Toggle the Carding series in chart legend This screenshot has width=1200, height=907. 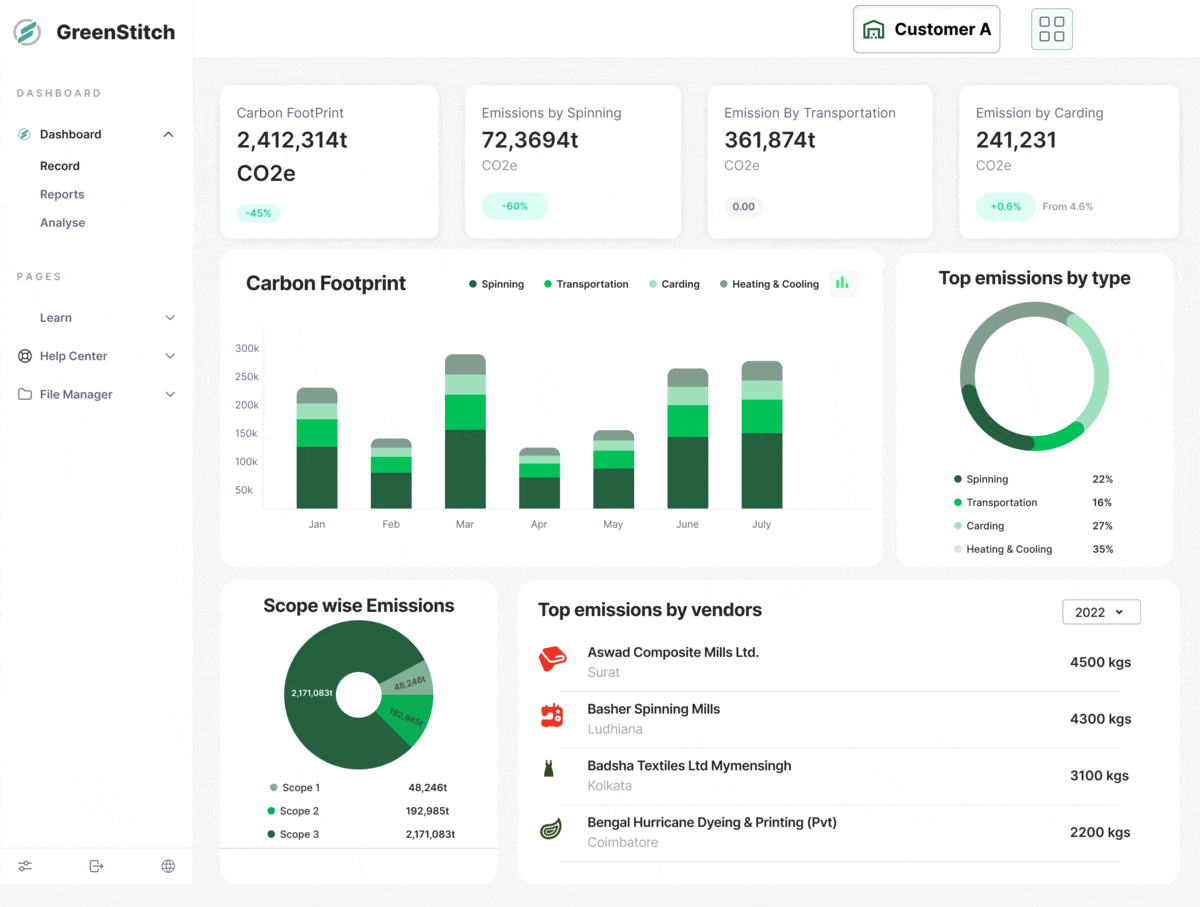(x=674, y=284)
